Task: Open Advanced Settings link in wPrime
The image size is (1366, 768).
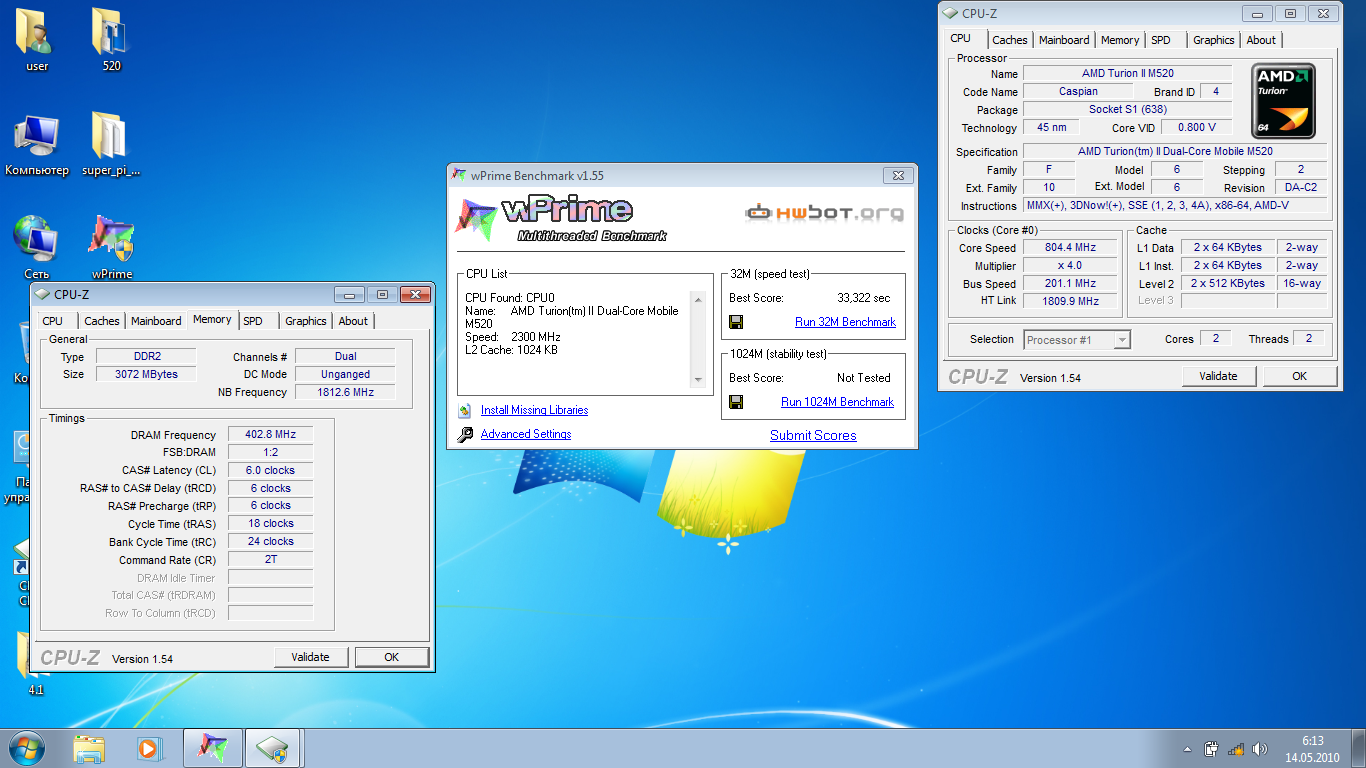Action: pyautogui.click(x=526, y=434)
